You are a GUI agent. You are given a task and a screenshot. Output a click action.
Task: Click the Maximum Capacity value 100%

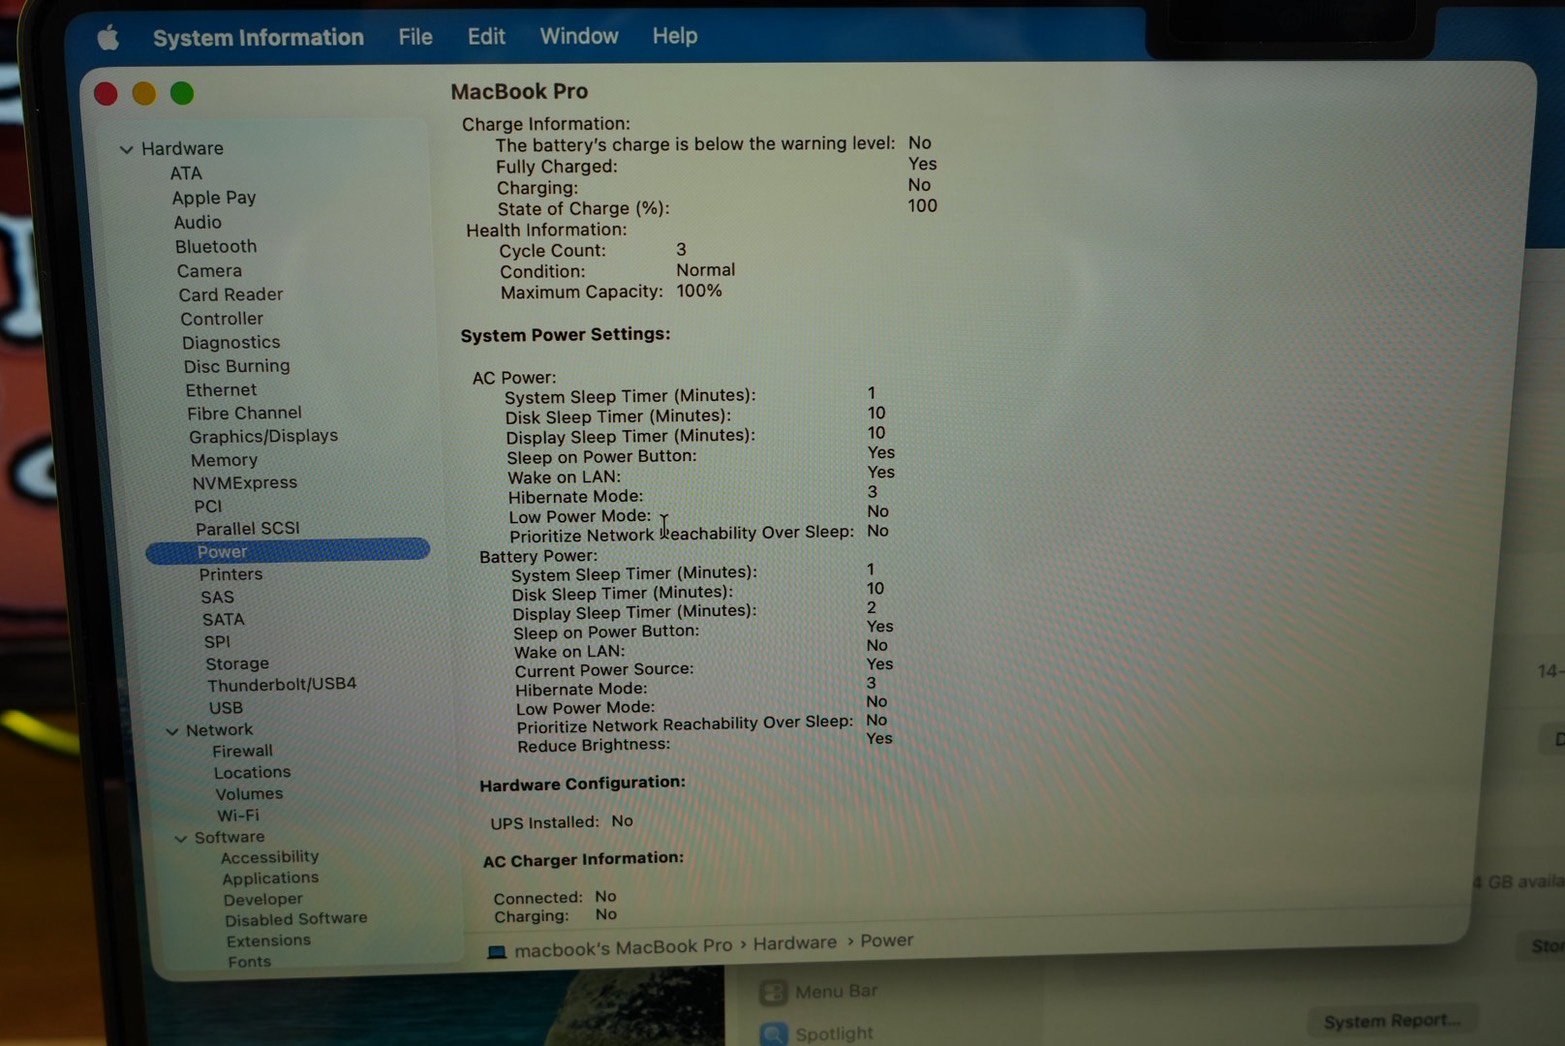point(699,291)
